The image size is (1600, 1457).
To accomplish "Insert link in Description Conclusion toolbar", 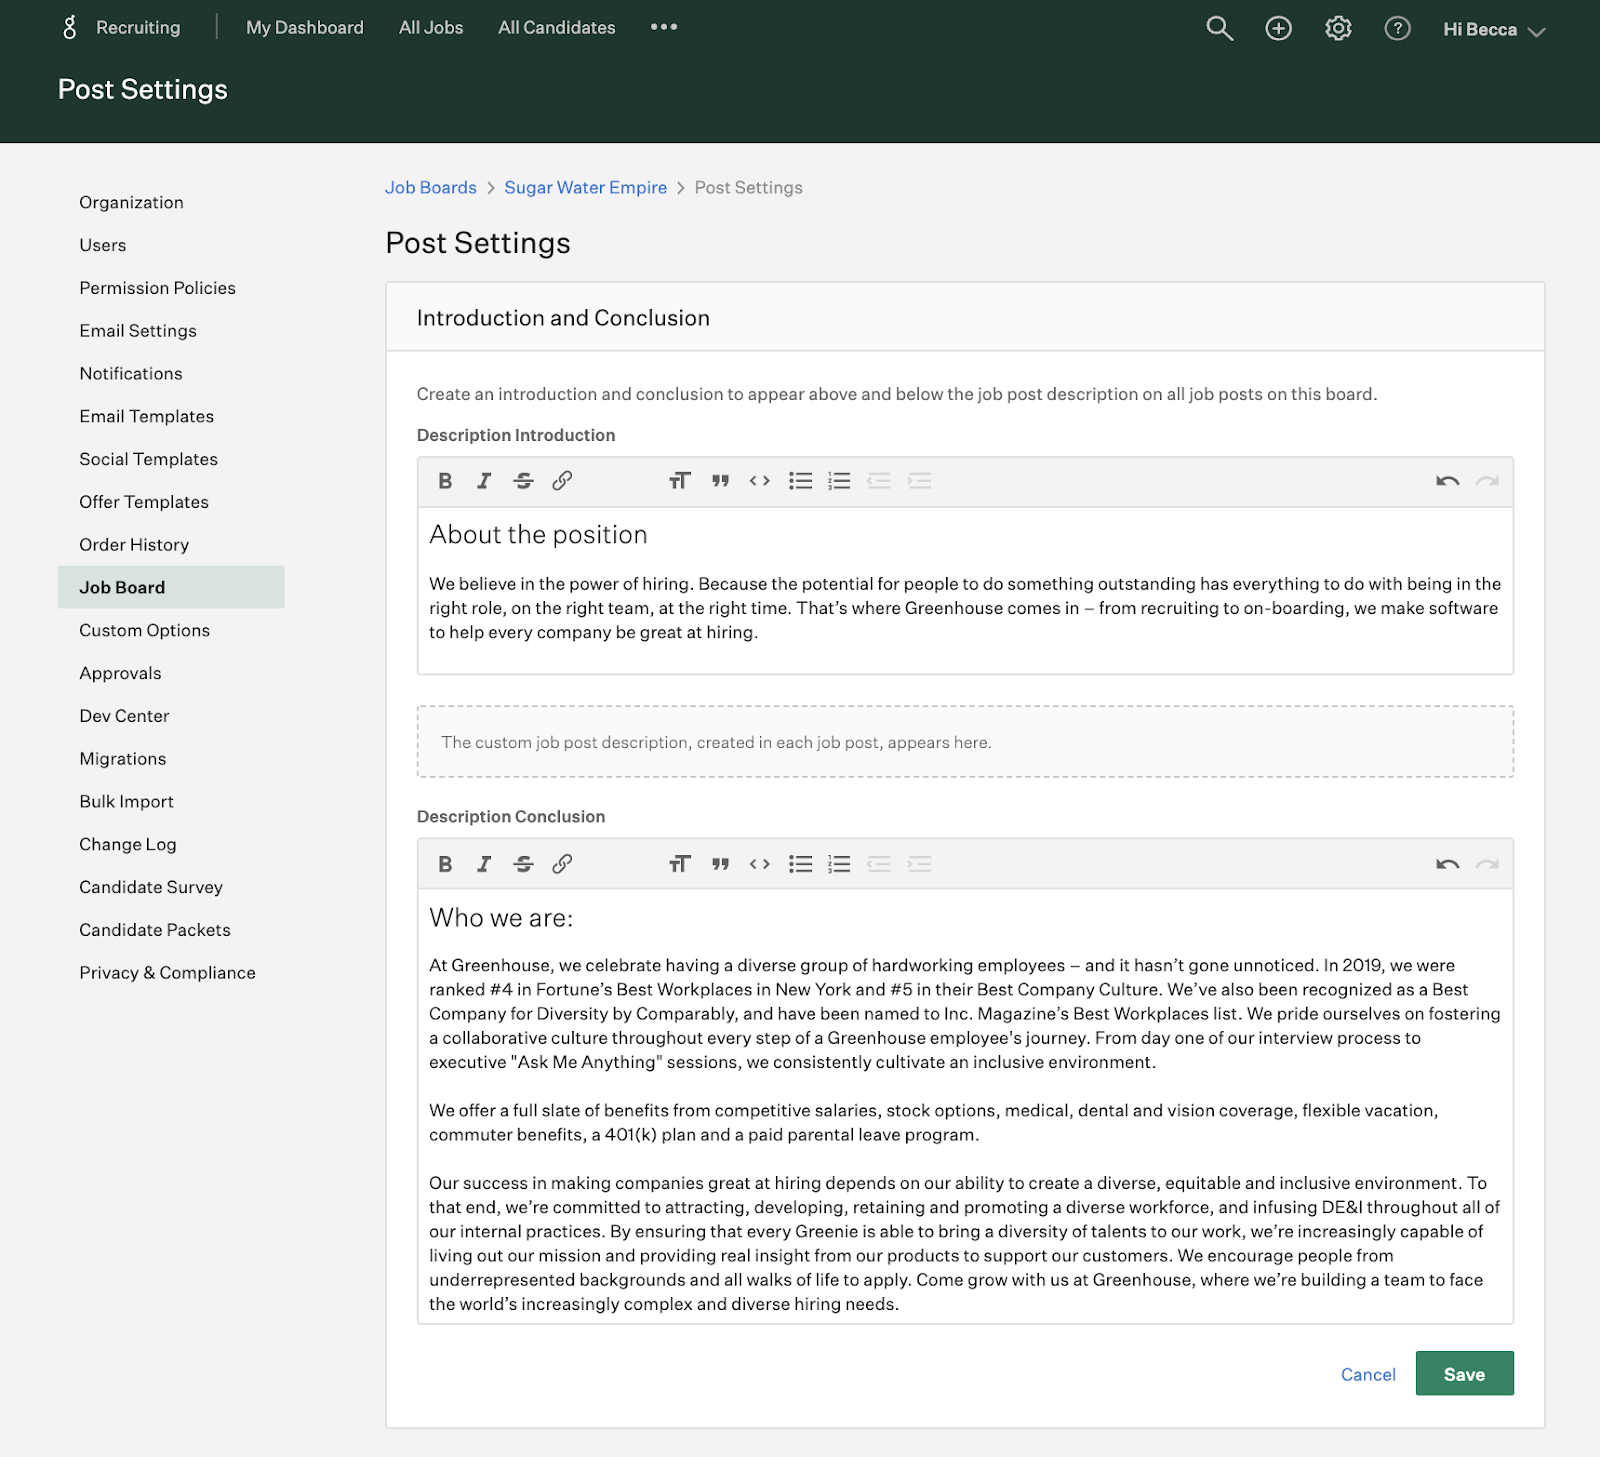I will point(562,864).
